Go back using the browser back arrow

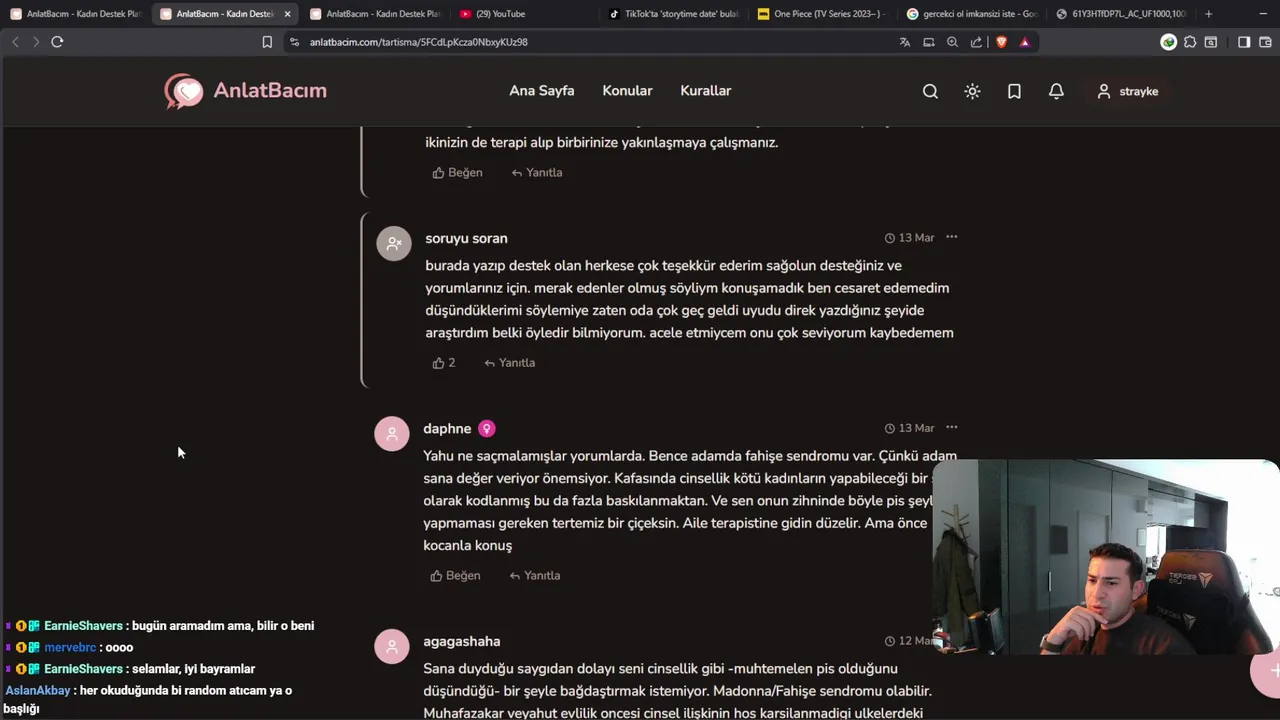pos(15,42)
